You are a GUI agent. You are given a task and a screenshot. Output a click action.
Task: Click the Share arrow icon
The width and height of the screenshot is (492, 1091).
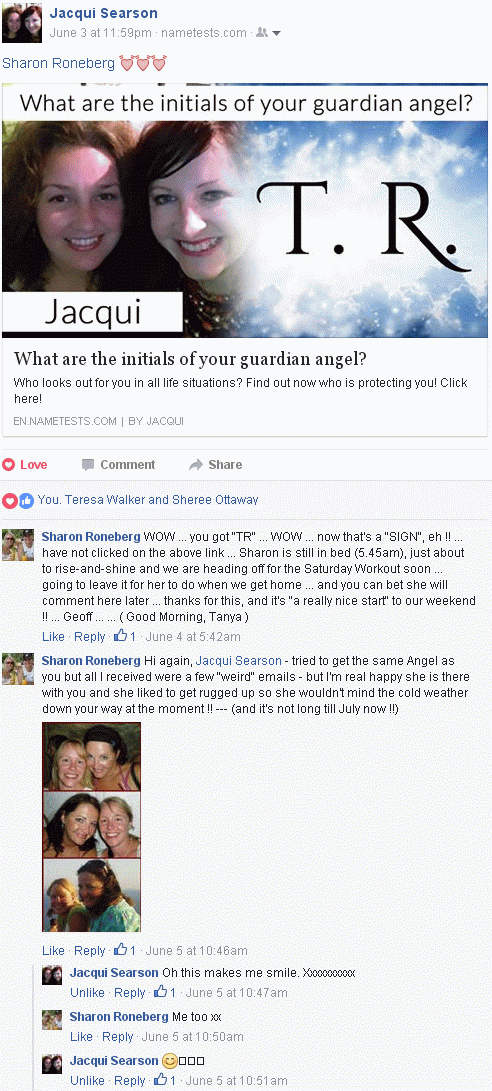pyautogui.click(x=196, y=465)
